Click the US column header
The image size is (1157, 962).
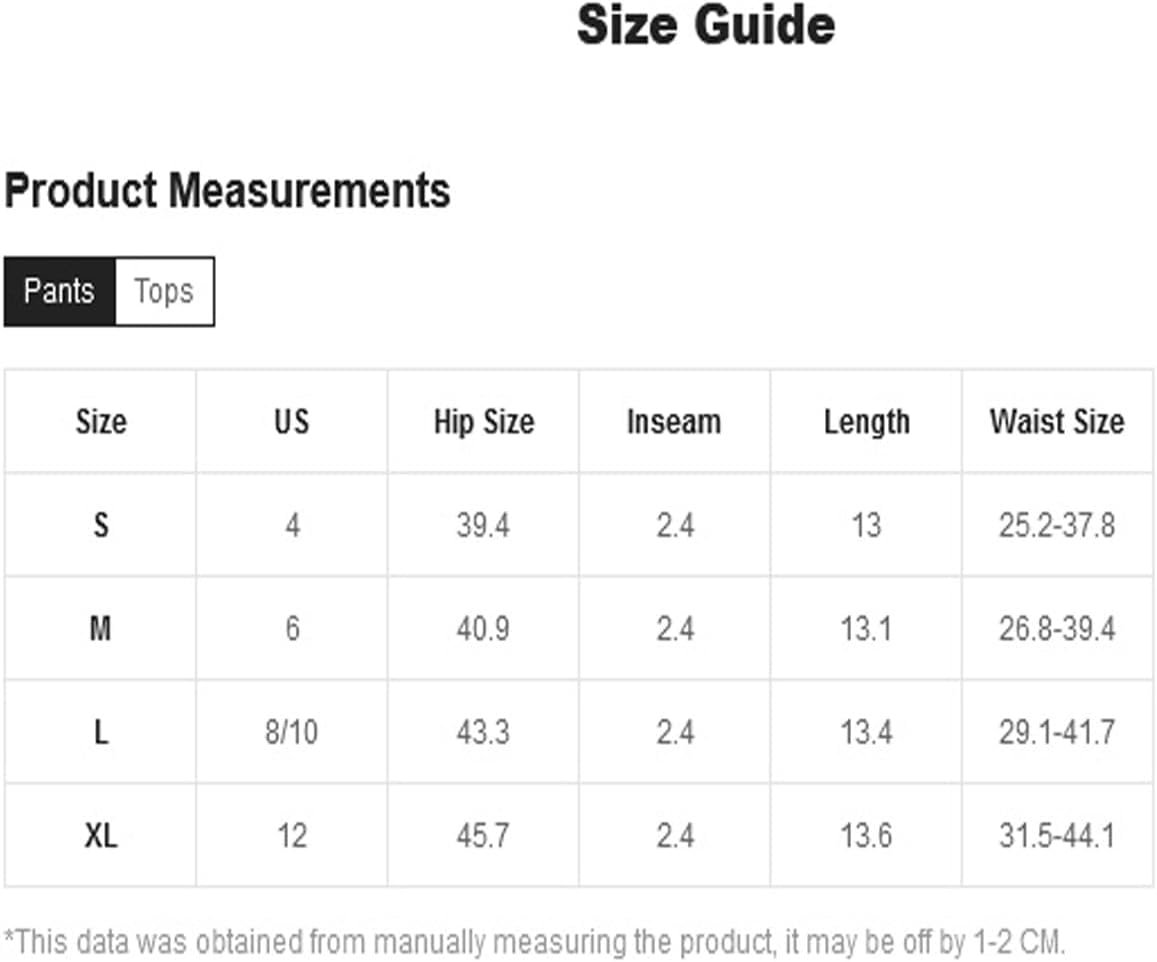point(292,421)
